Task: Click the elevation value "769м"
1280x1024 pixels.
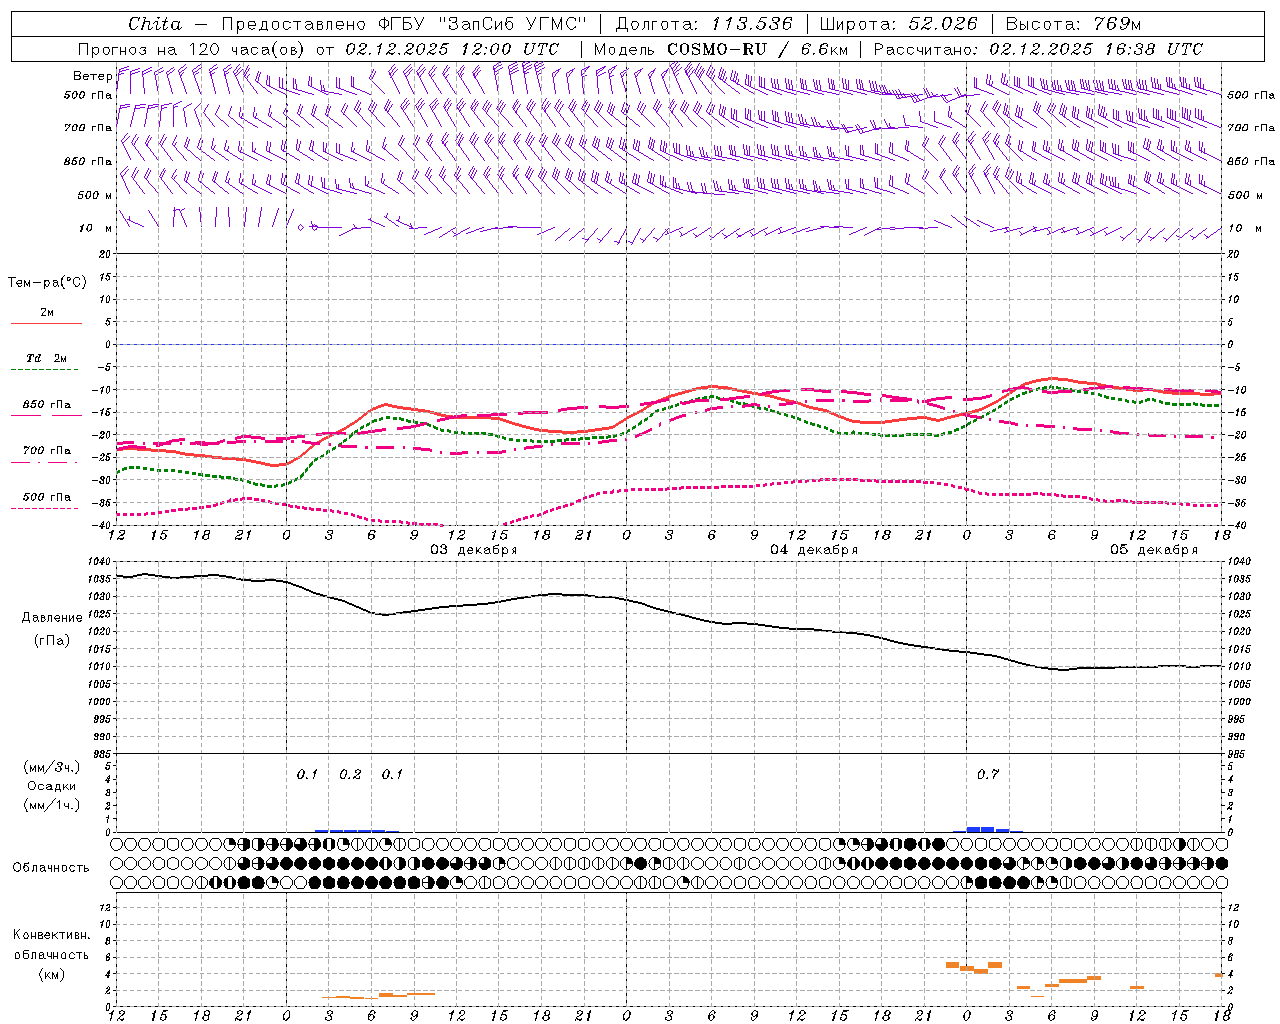Action: click(x=1117, y=24)
